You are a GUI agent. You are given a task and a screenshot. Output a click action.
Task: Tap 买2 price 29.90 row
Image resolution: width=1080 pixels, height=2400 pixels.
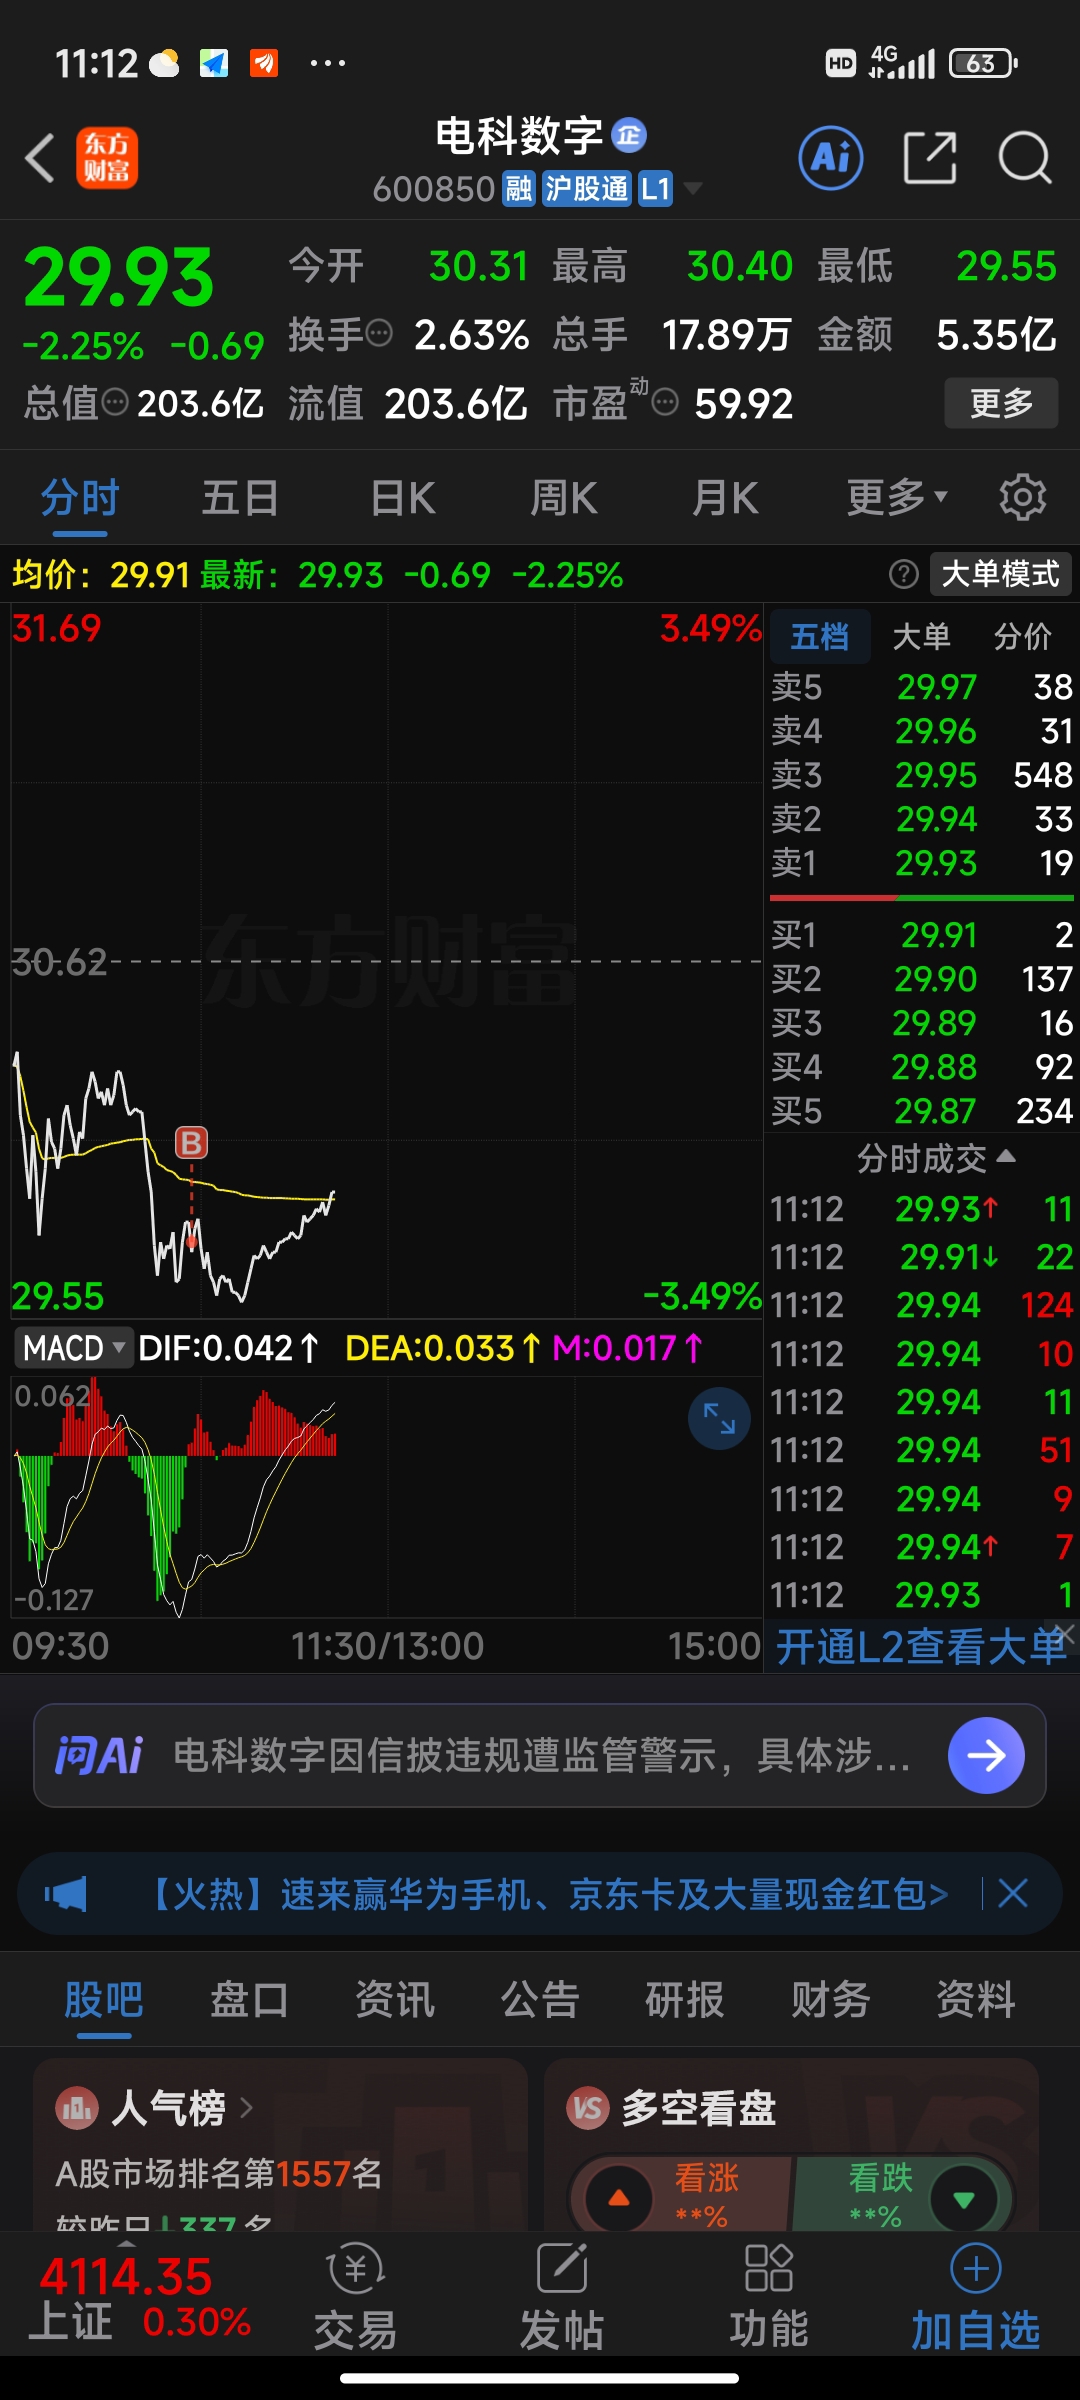pos(921,979)
